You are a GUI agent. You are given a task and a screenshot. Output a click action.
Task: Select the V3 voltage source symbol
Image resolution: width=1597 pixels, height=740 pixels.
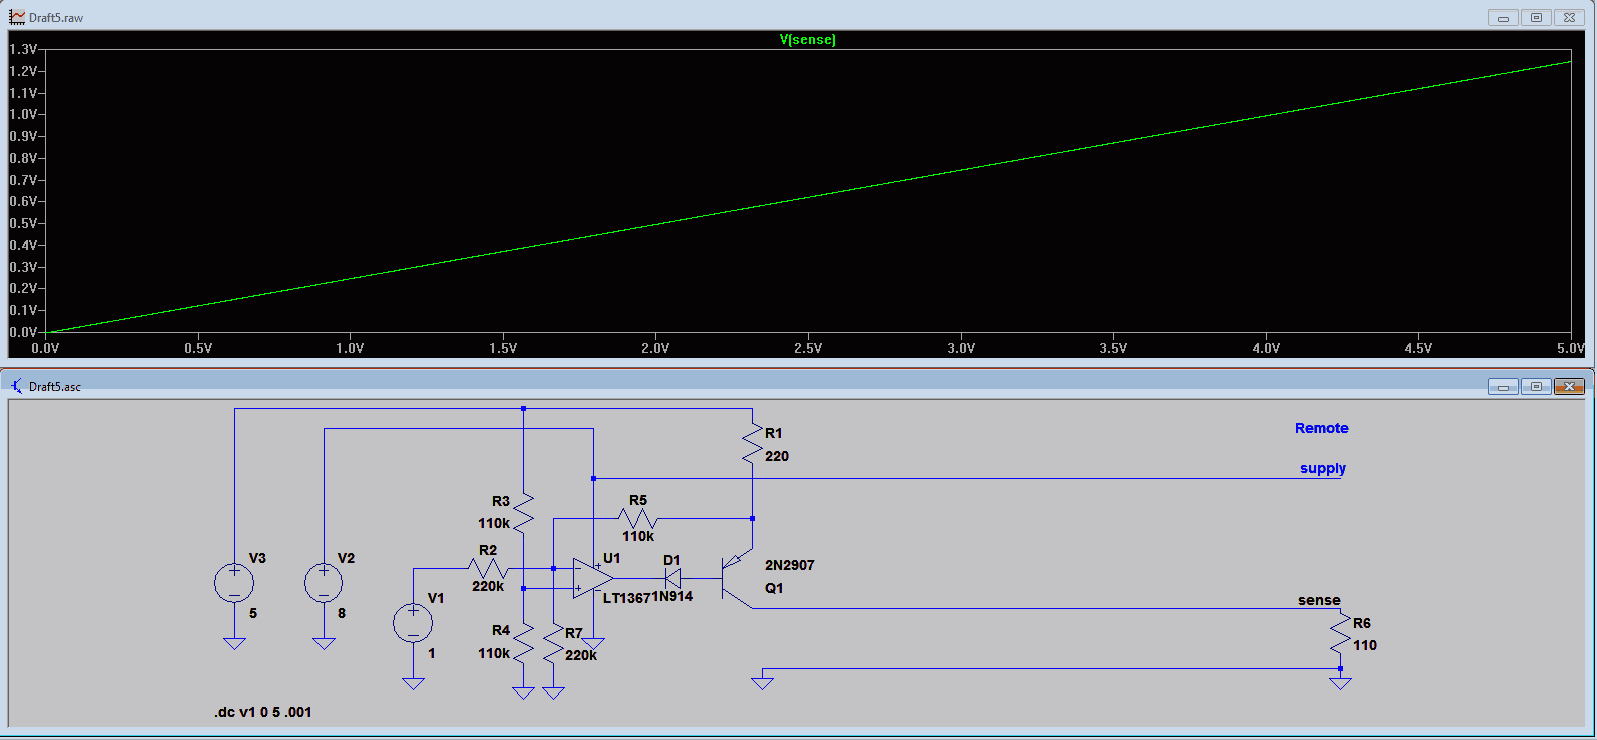(x=234, y=583)
